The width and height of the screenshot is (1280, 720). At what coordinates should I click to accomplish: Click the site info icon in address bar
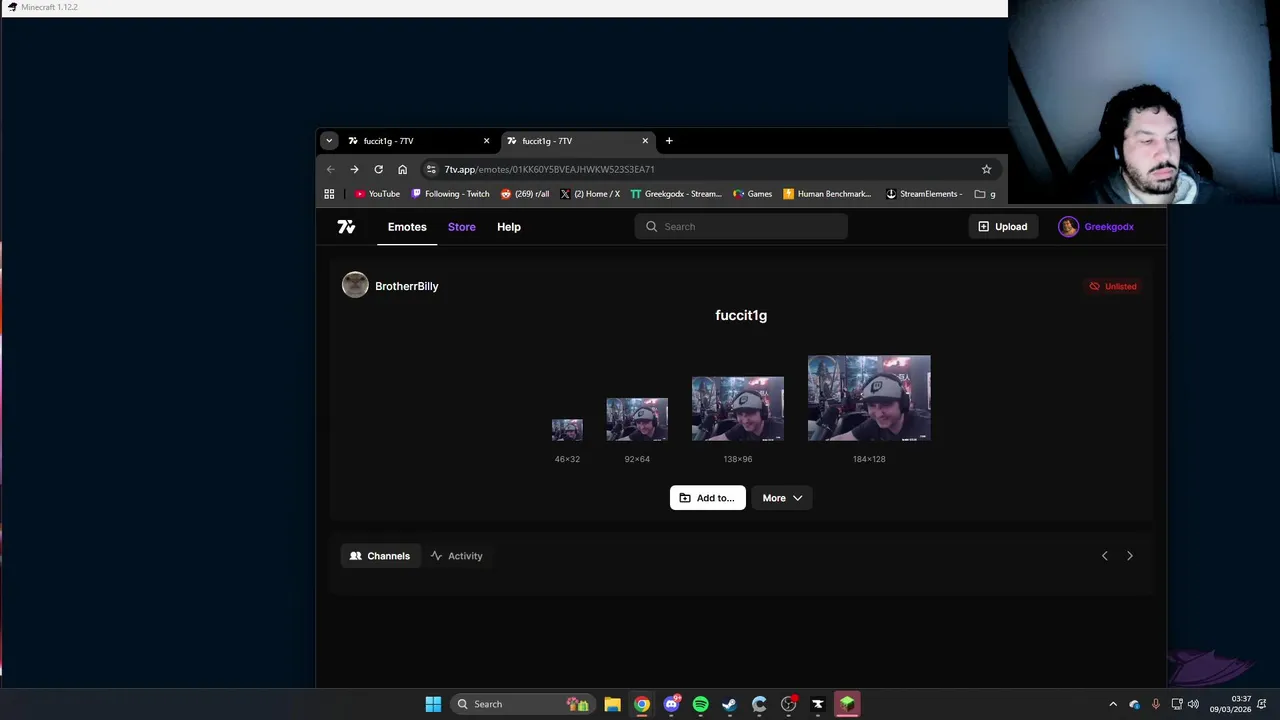click(431, 169)
